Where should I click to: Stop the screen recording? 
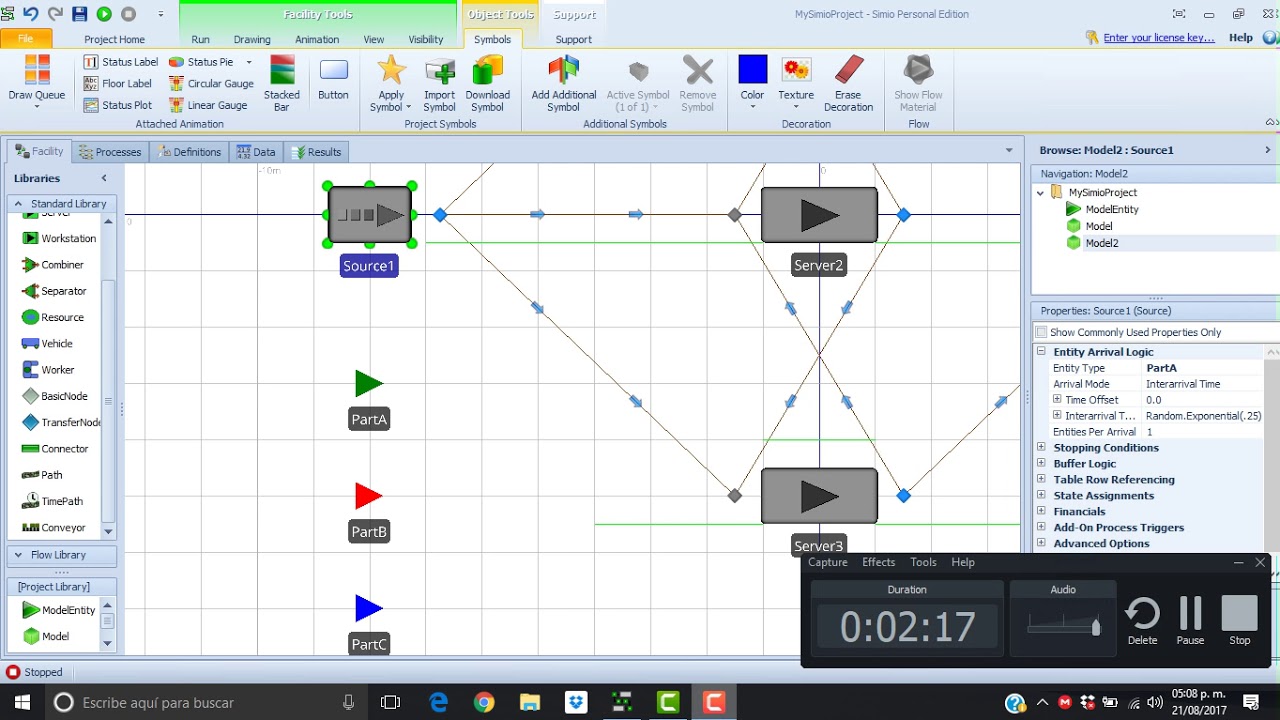click(1239, 620)
